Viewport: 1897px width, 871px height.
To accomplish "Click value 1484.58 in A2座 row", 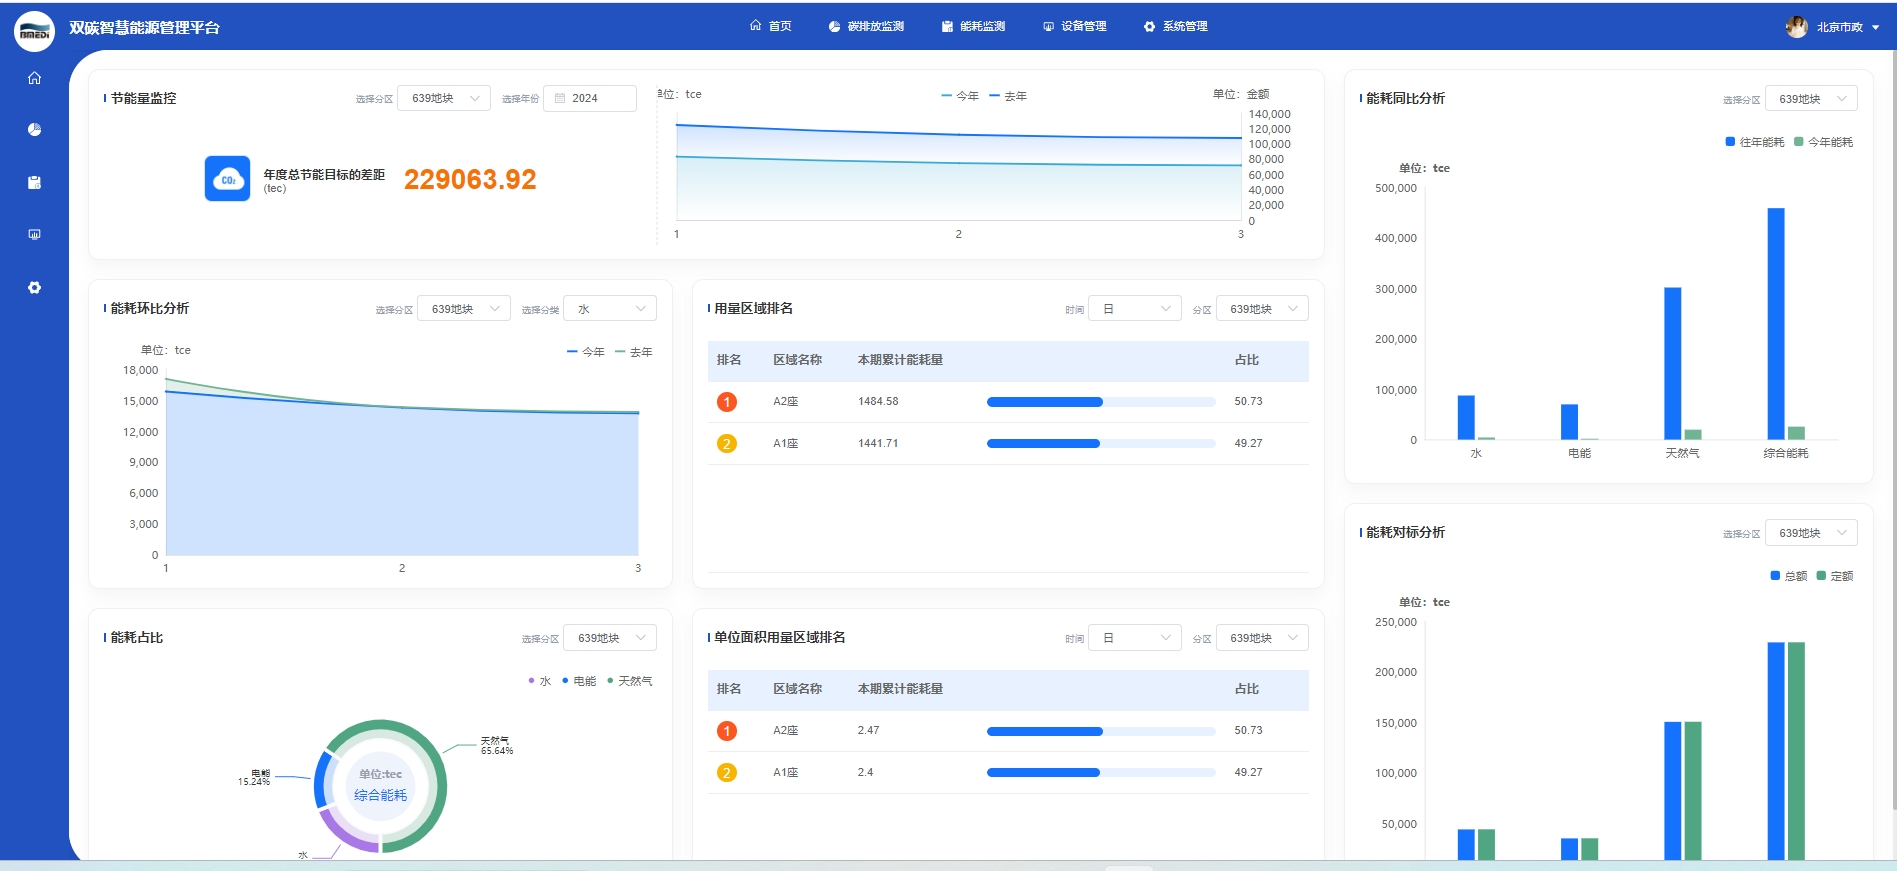I will click(x=878, y=402).
